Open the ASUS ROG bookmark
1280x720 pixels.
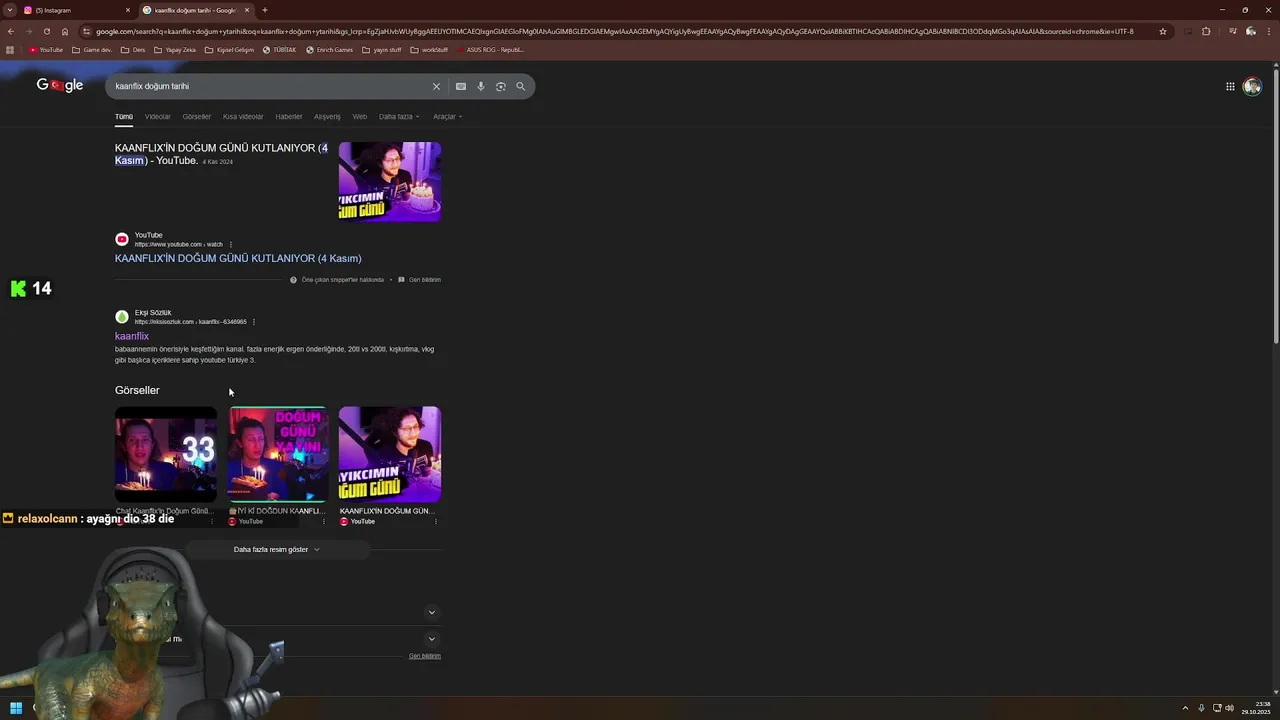pos(490,49)
